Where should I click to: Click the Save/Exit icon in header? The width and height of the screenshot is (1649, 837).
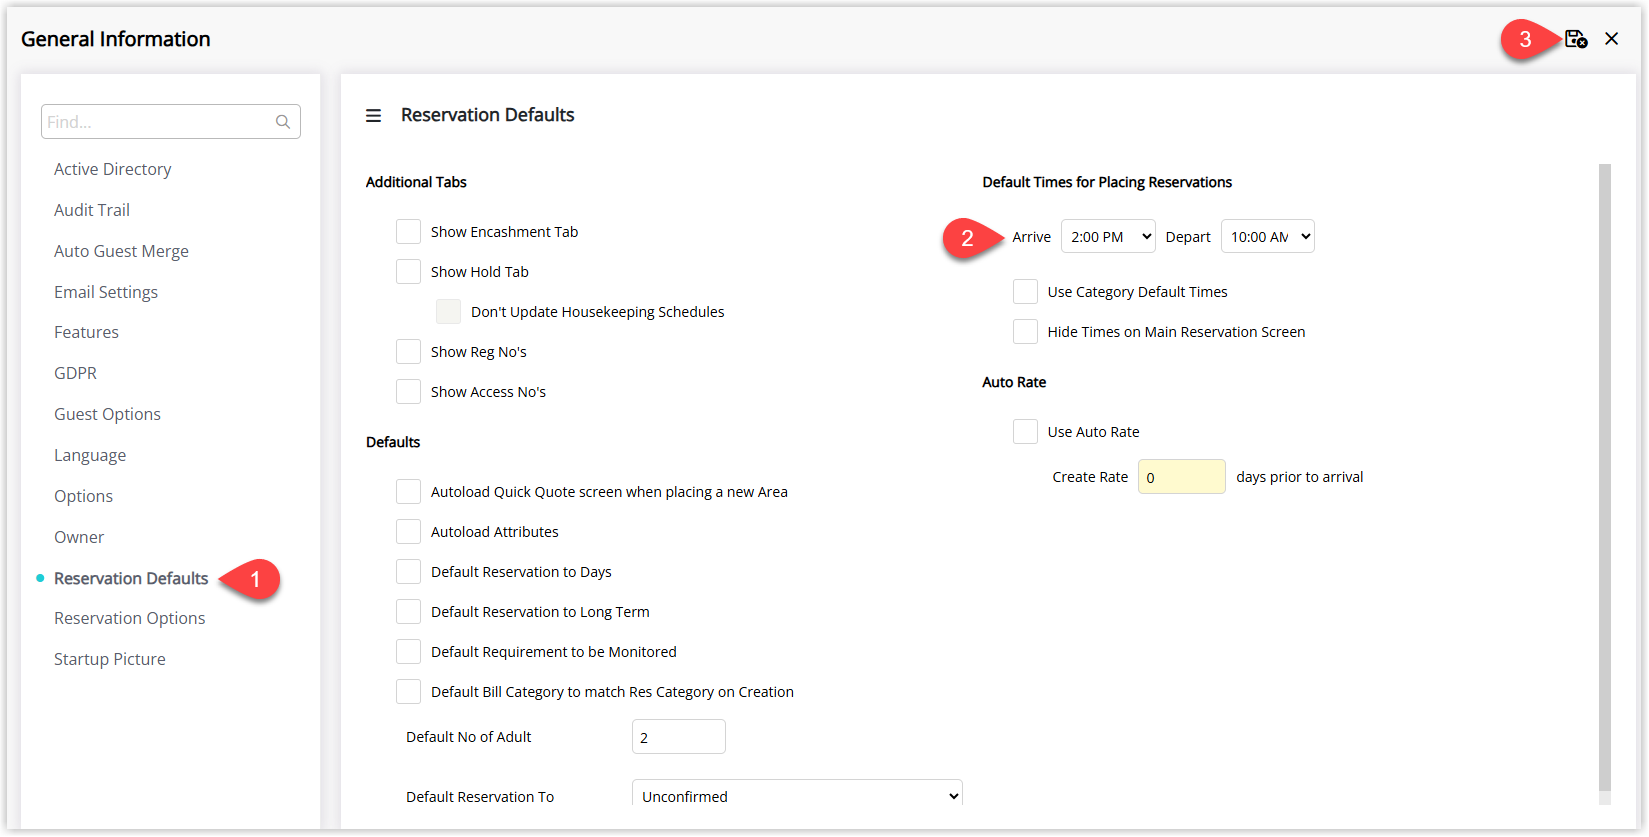(x=1576, y=39)
